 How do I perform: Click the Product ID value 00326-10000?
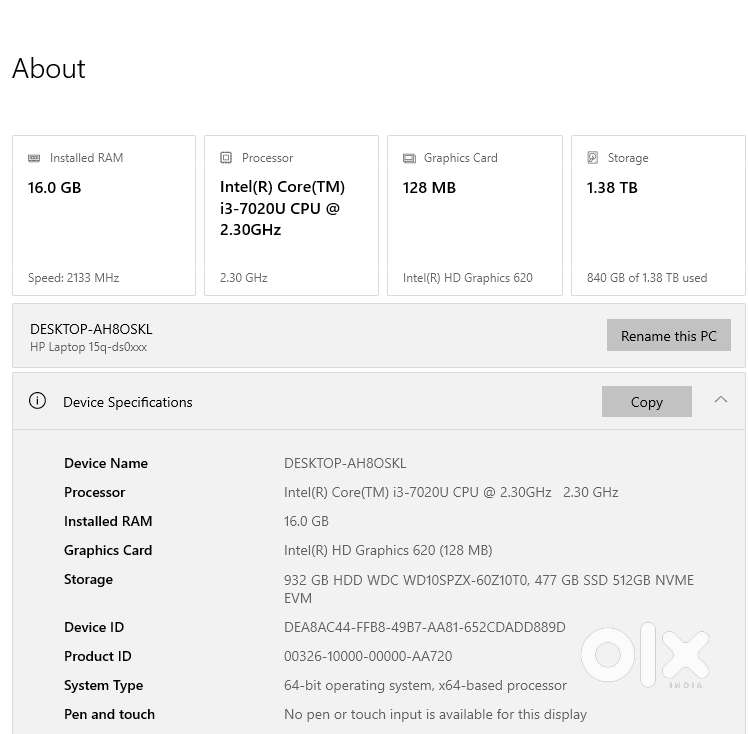(x=368, y=656)
